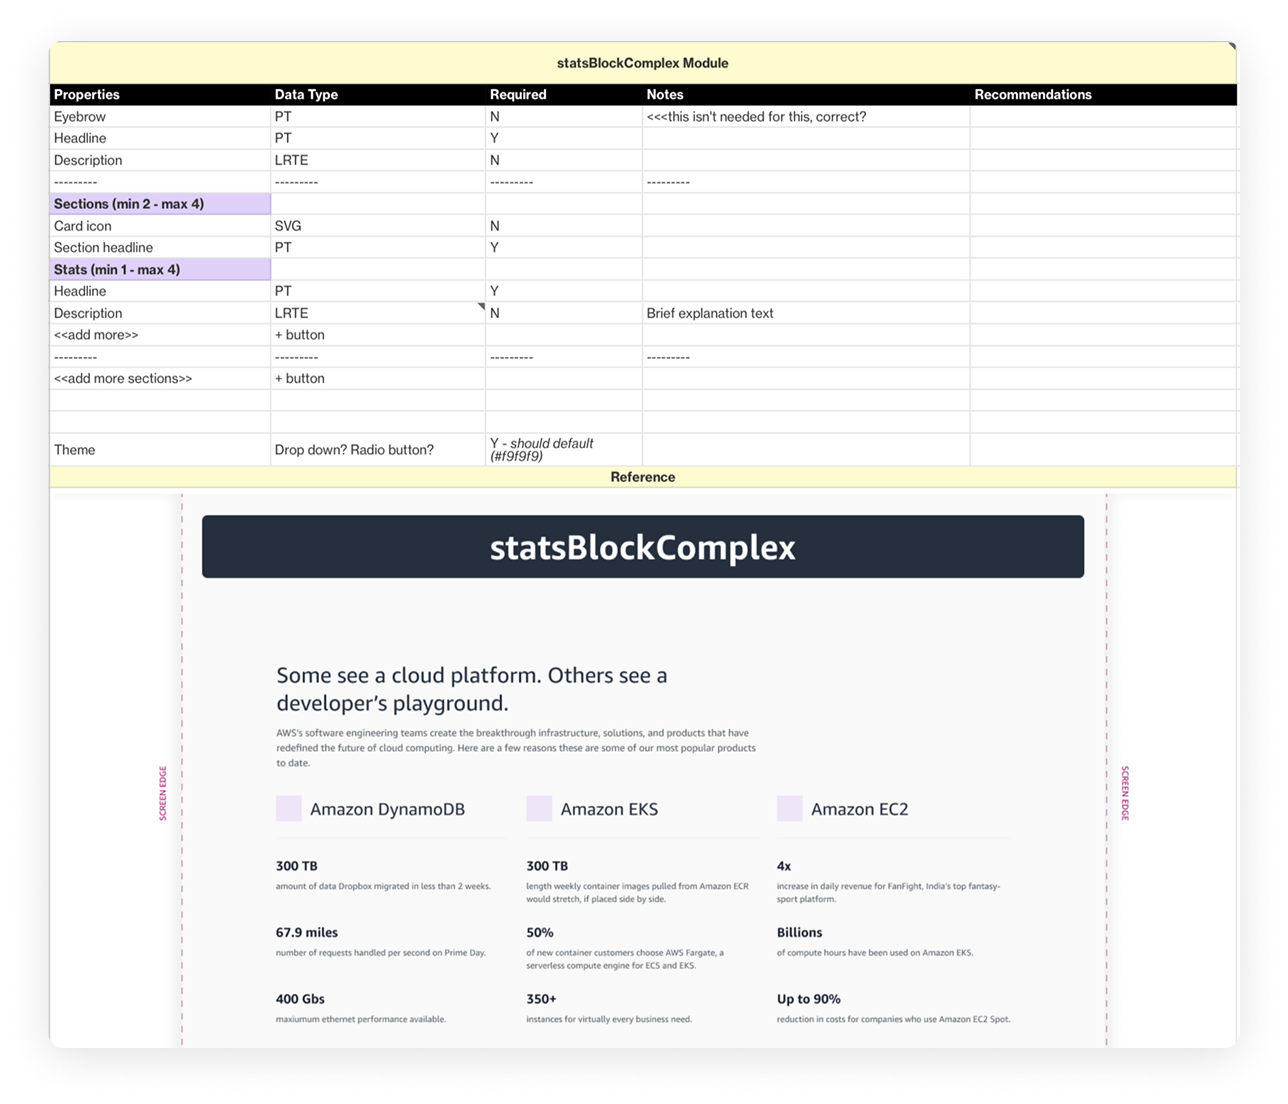
Task: Select the PT cell in Eyebrow row
Action: click(x=378, y=117)
